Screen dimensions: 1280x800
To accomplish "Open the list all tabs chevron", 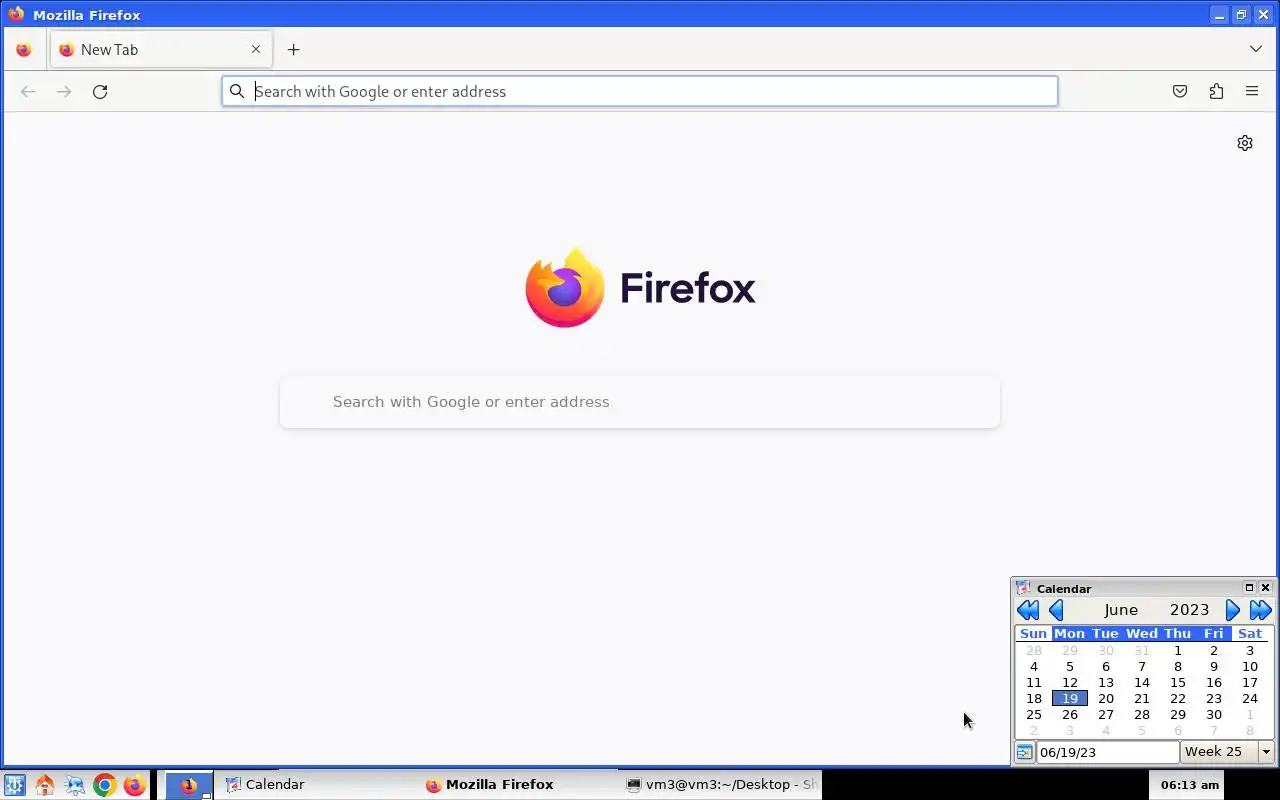I will click(1256, 49).
